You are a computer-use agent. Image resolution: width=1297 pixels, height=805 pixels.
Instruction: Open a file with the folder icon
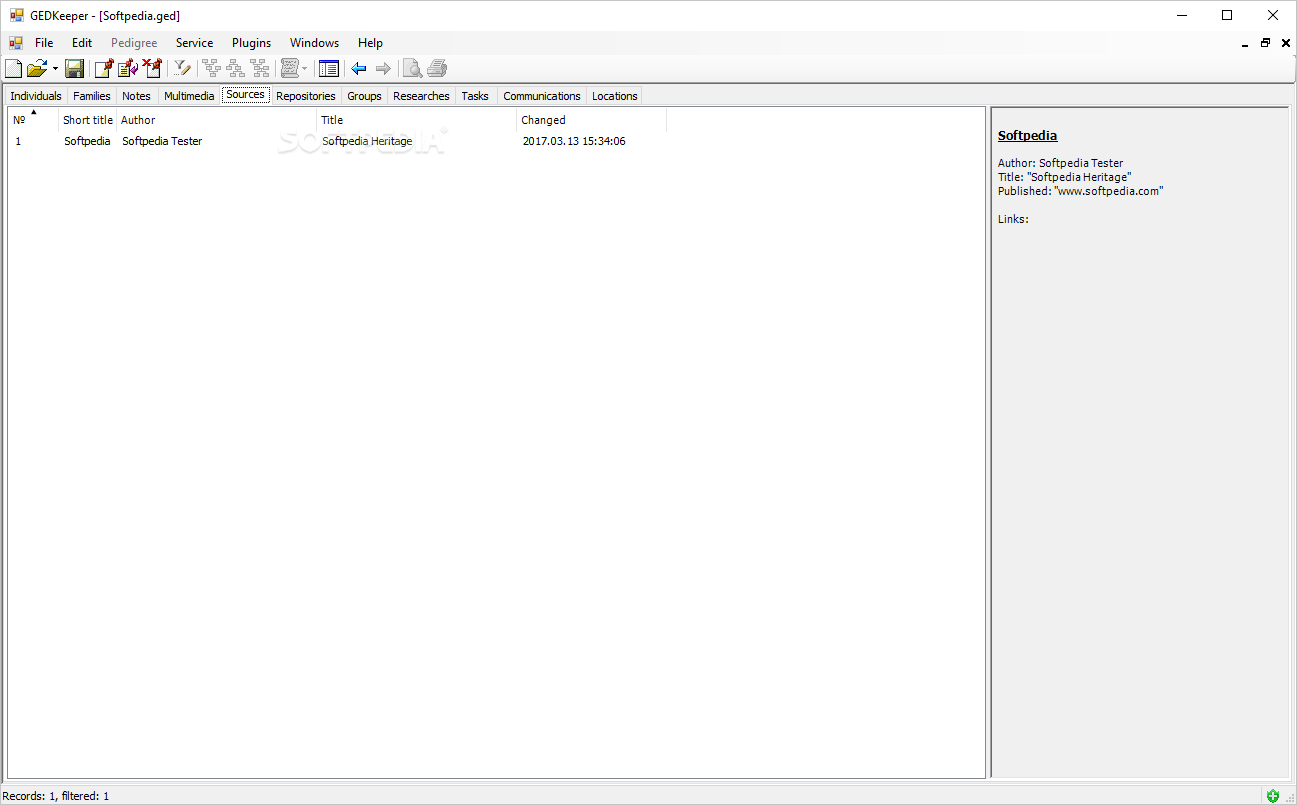click(37, 69)
